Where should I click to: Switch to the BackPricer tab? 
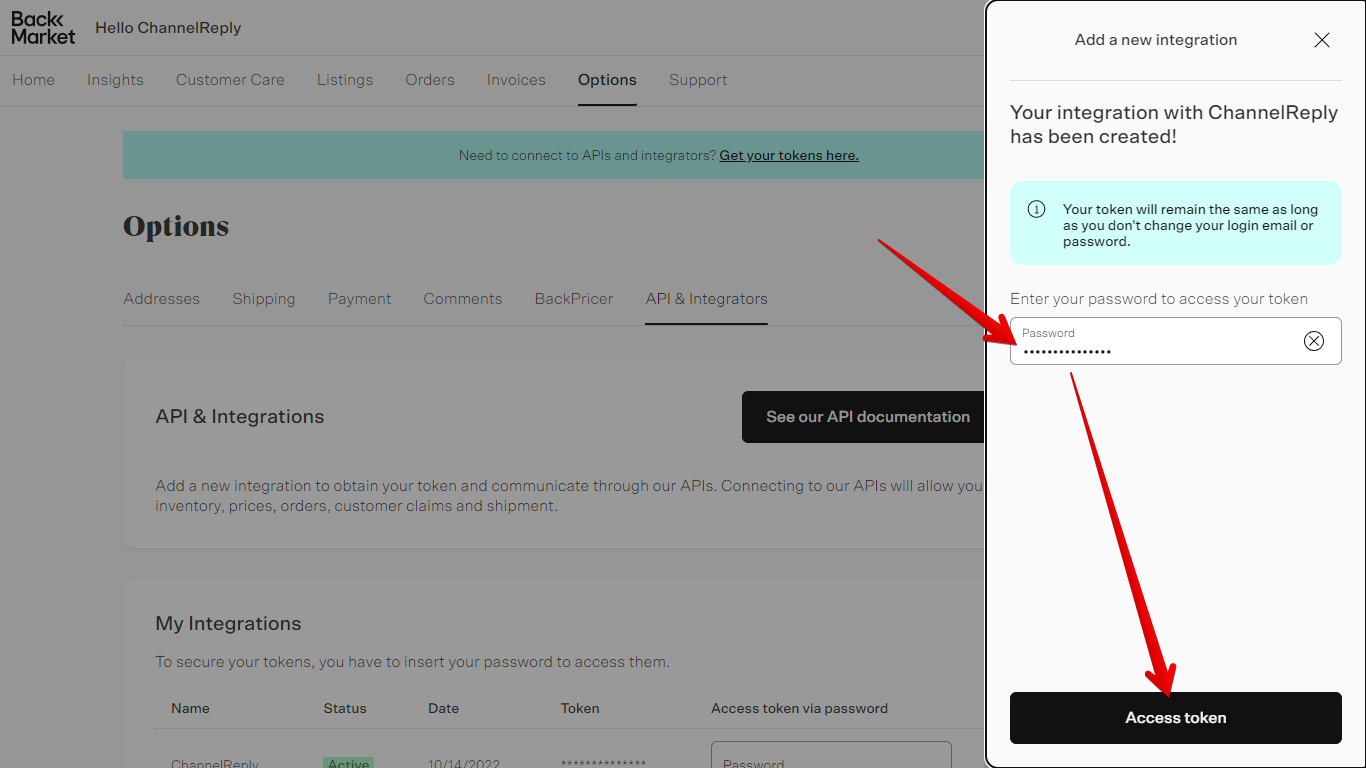point(574,299)
